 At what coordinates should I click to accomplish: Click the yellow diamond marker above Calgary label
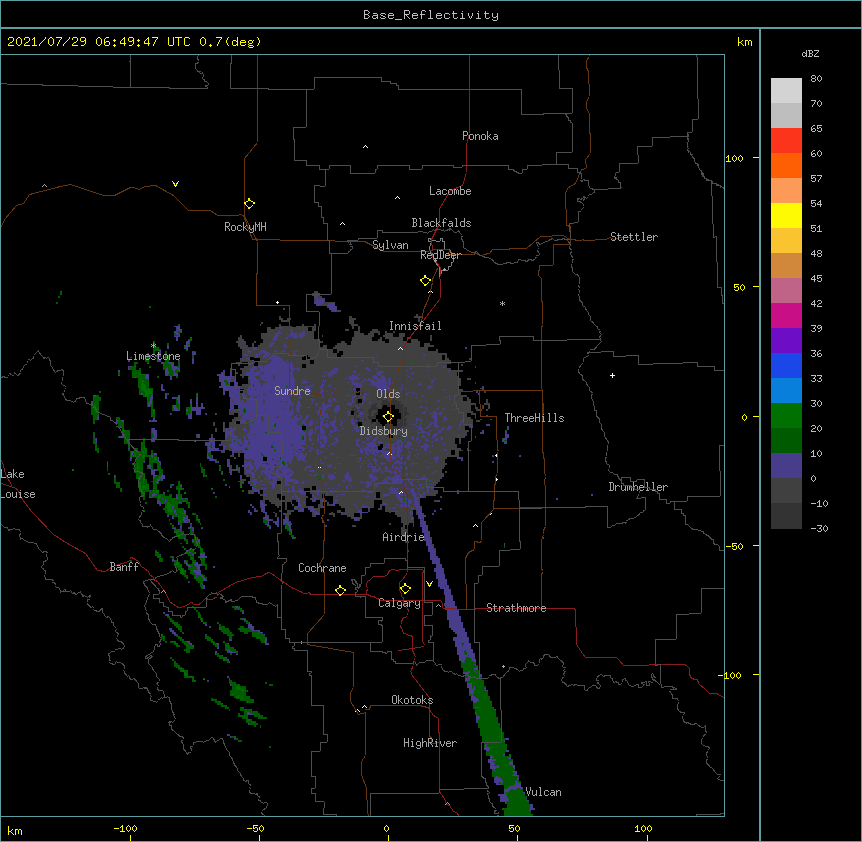tap(405, 589)
